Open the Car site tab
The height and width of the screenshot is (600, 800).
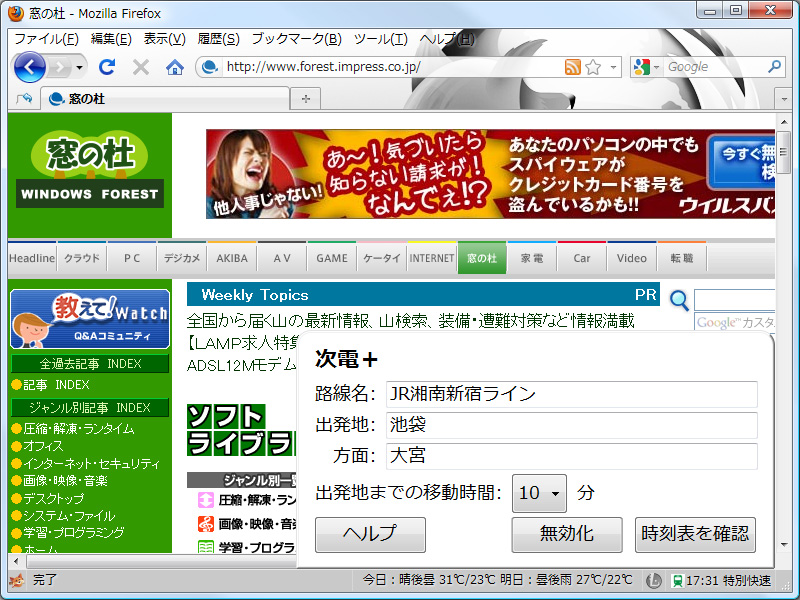[x=582, y=258]
